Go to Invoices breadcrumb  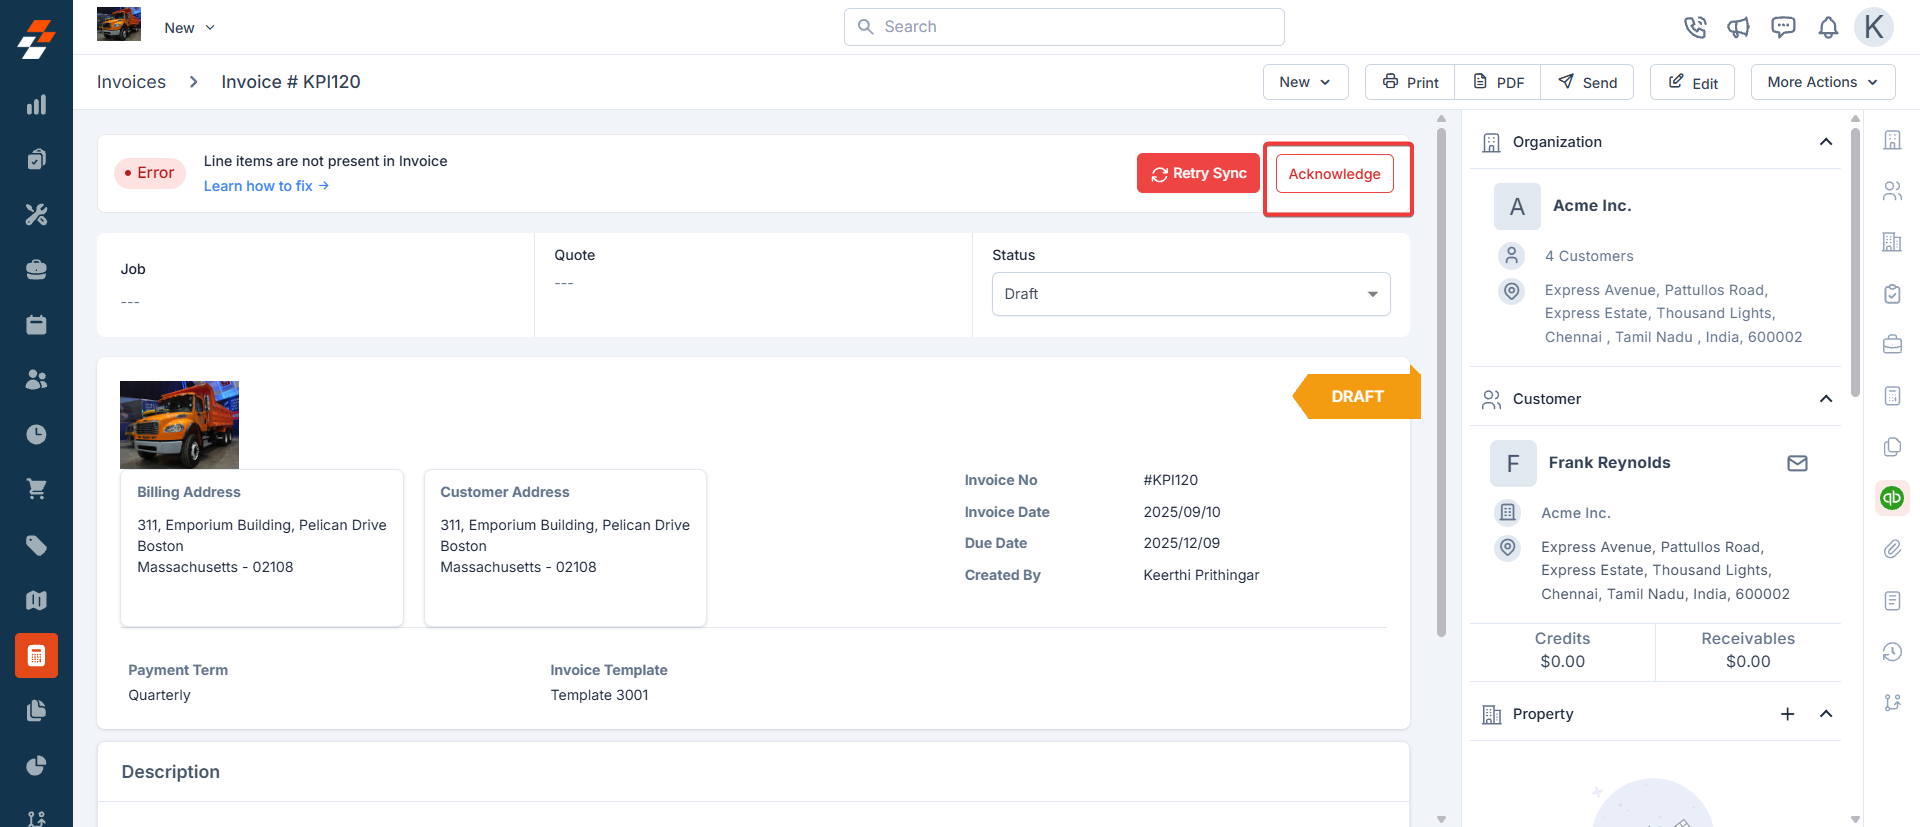tap(131, 82)
